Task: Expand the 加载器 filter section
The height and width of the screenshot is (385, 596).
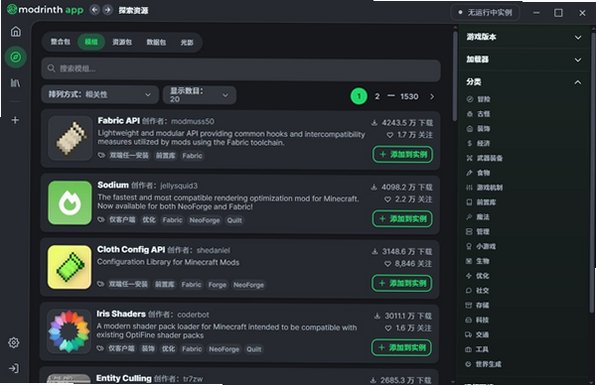Action: point(524,60)
